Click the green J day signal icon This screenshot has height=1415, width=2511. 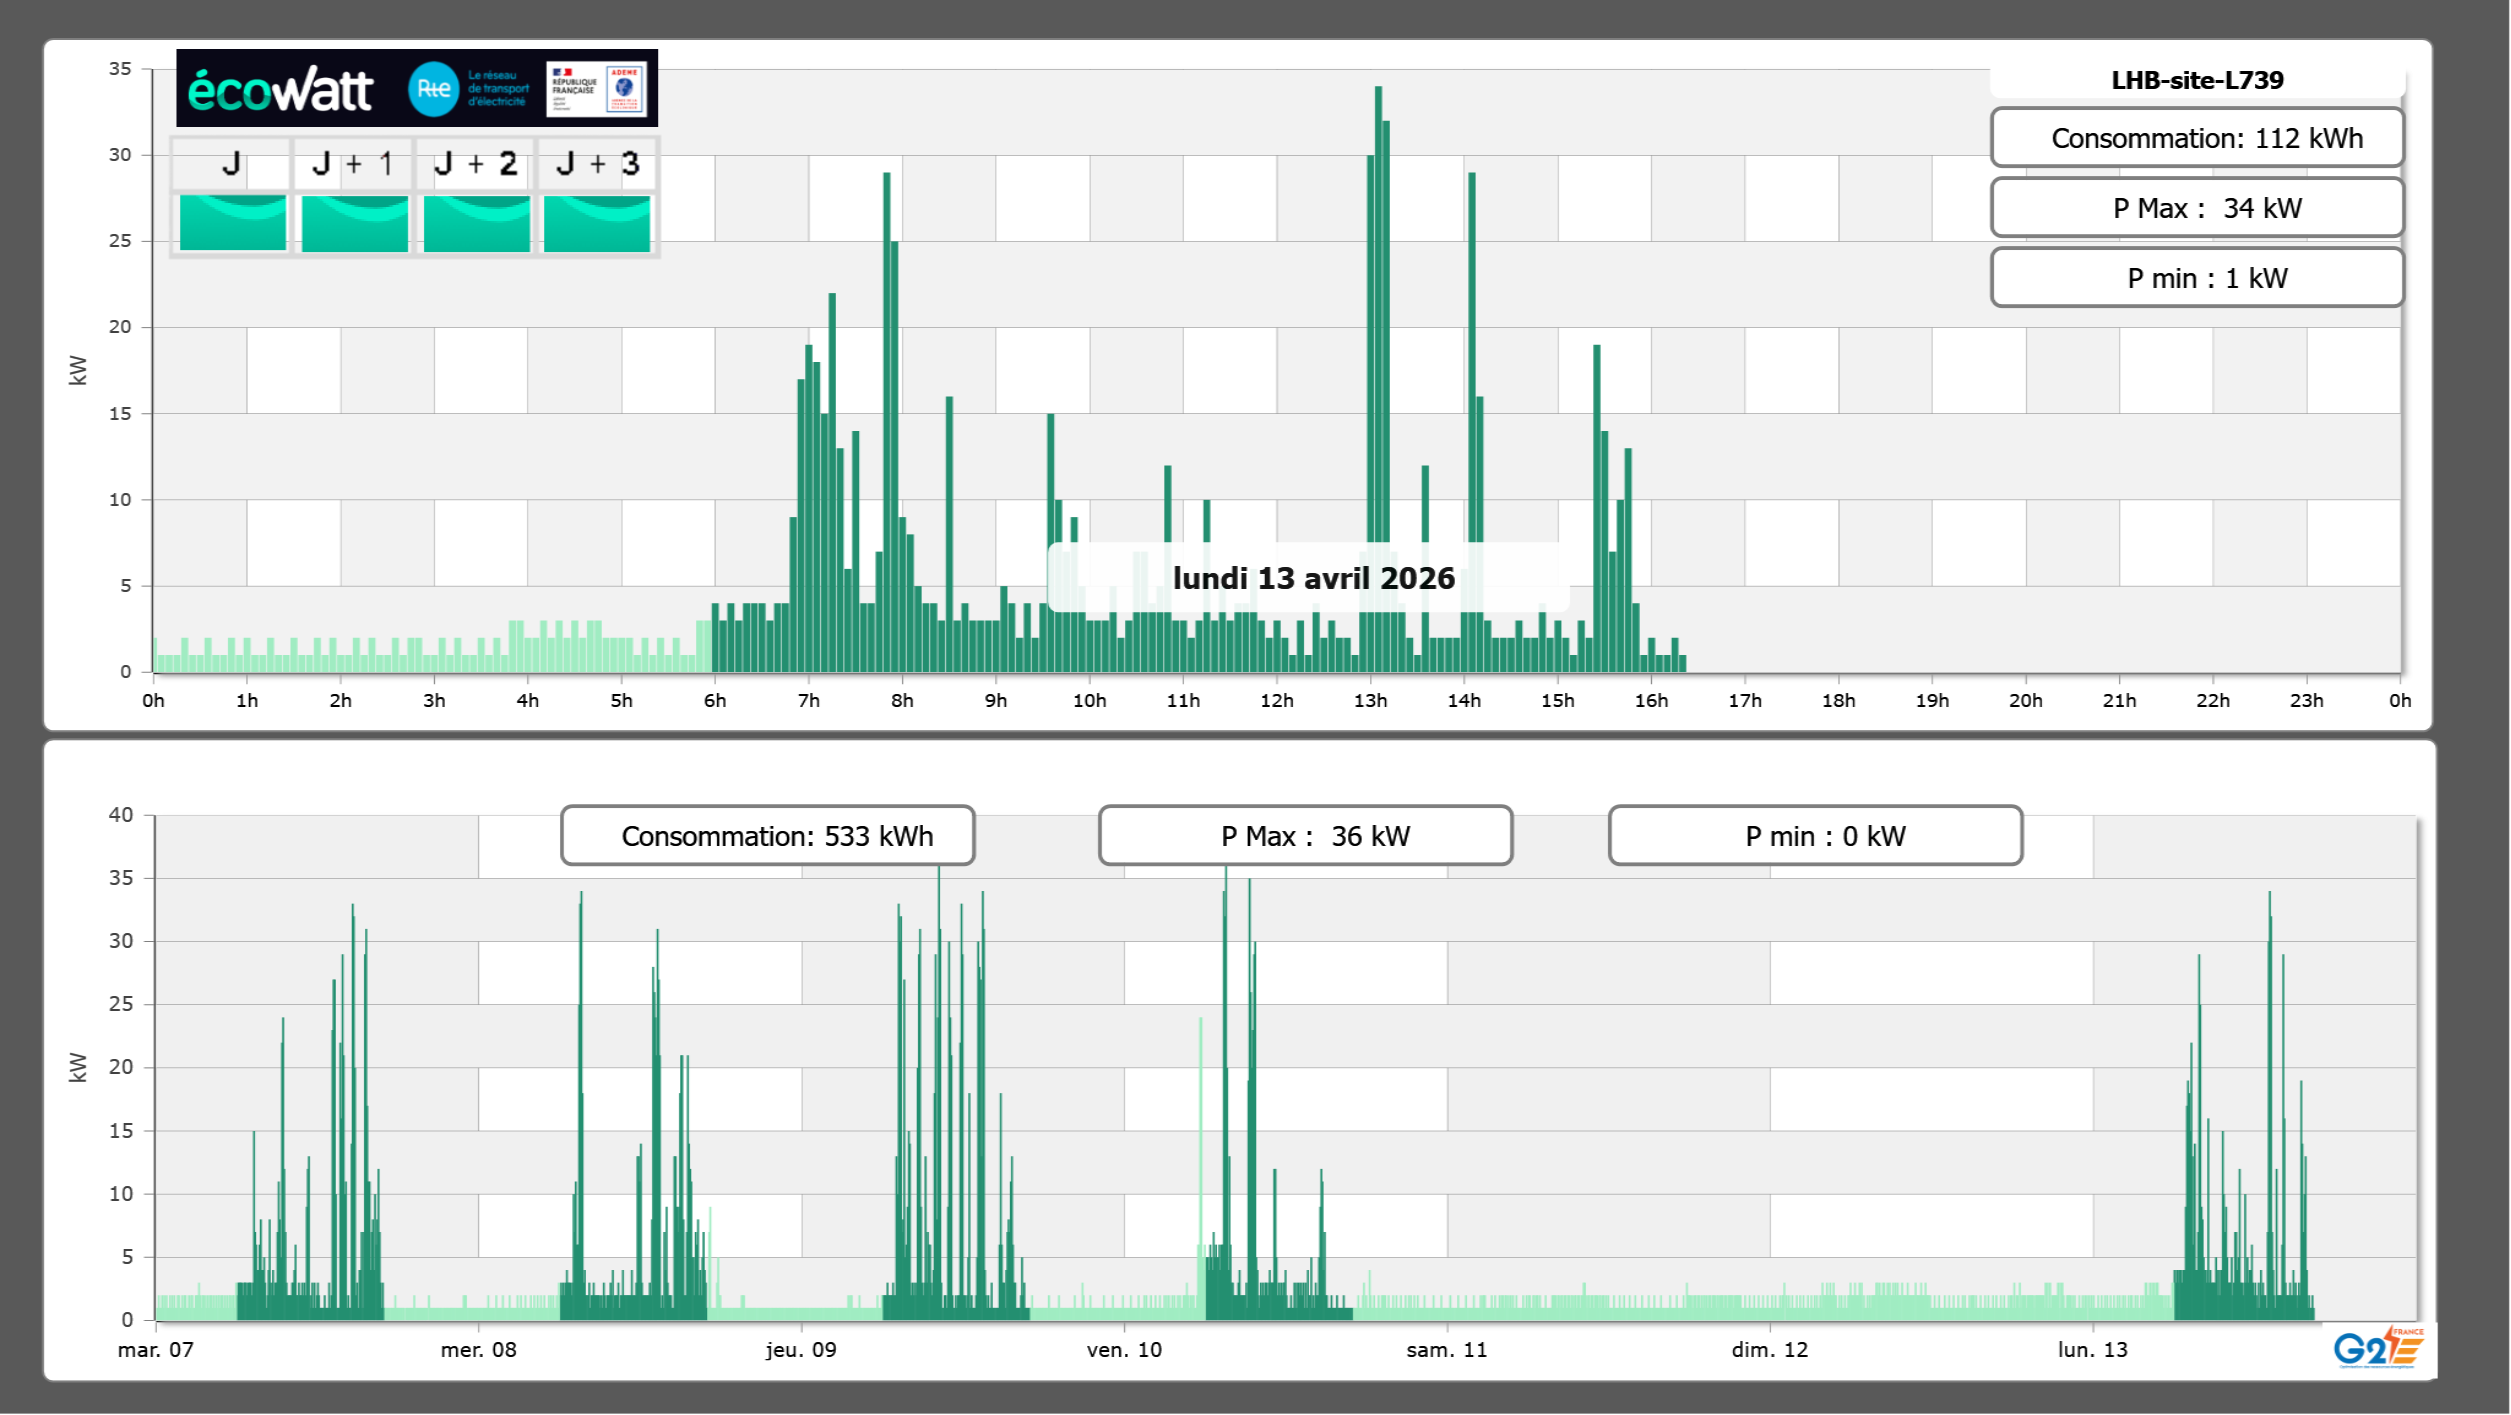tap(233, 222)
